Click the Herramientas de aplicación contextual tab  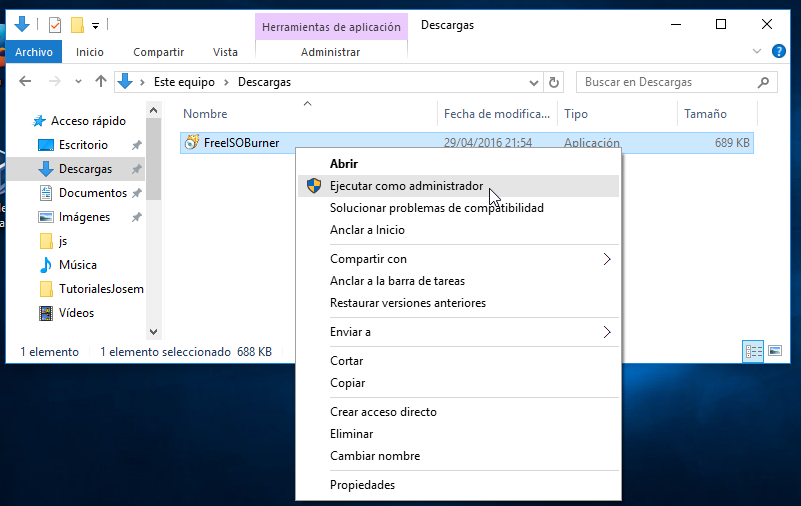331,27
